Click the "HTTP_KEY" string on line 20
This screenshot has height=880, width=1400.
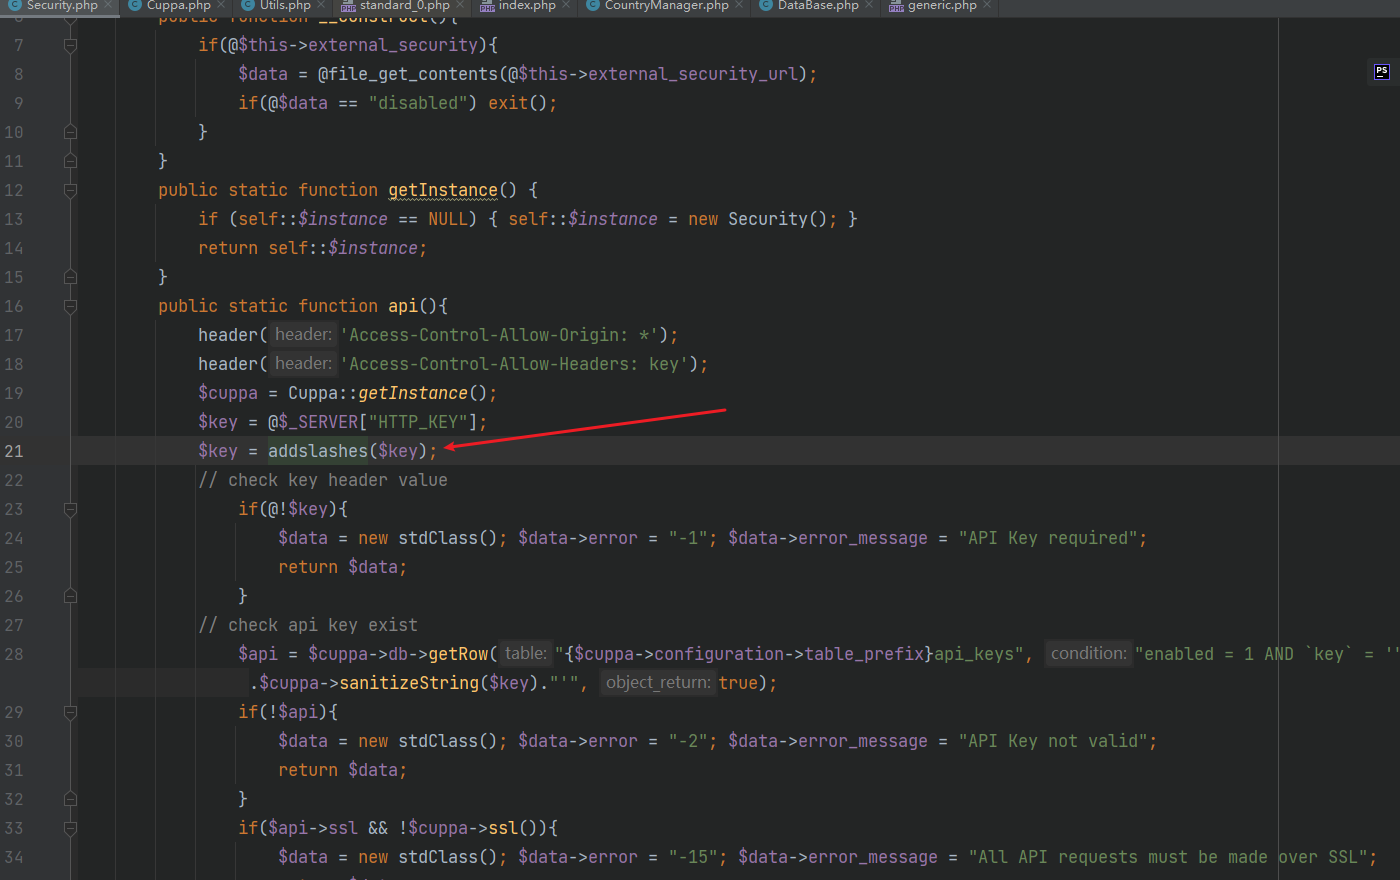tap(418, 422)
